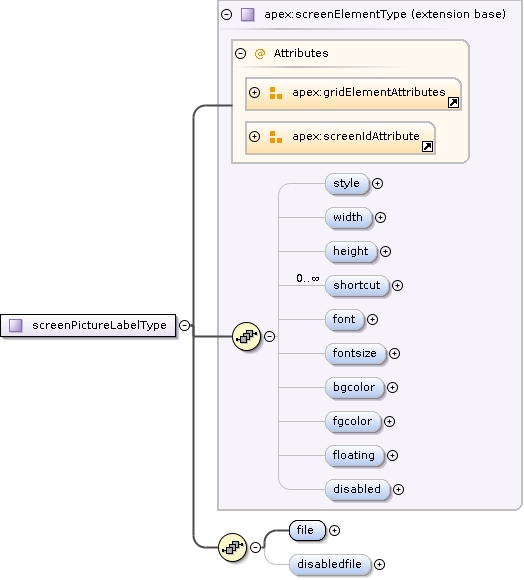Viewport: 524px width, 580px height.
Task: Click the screenPictureLabelType complex type icon
Action: (x=16, y=326)
